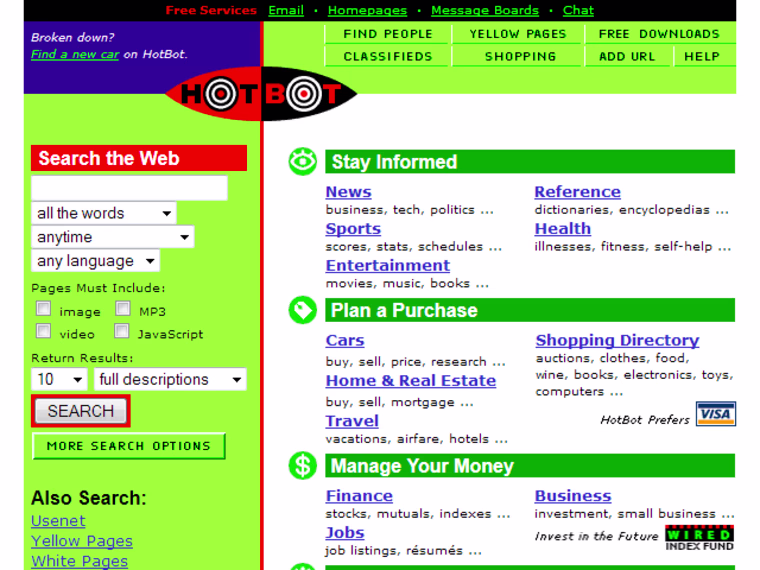The image size is (760, 570).
Task: Open the FREE DOWNLOADS tab
Action: tap(660, 34)
